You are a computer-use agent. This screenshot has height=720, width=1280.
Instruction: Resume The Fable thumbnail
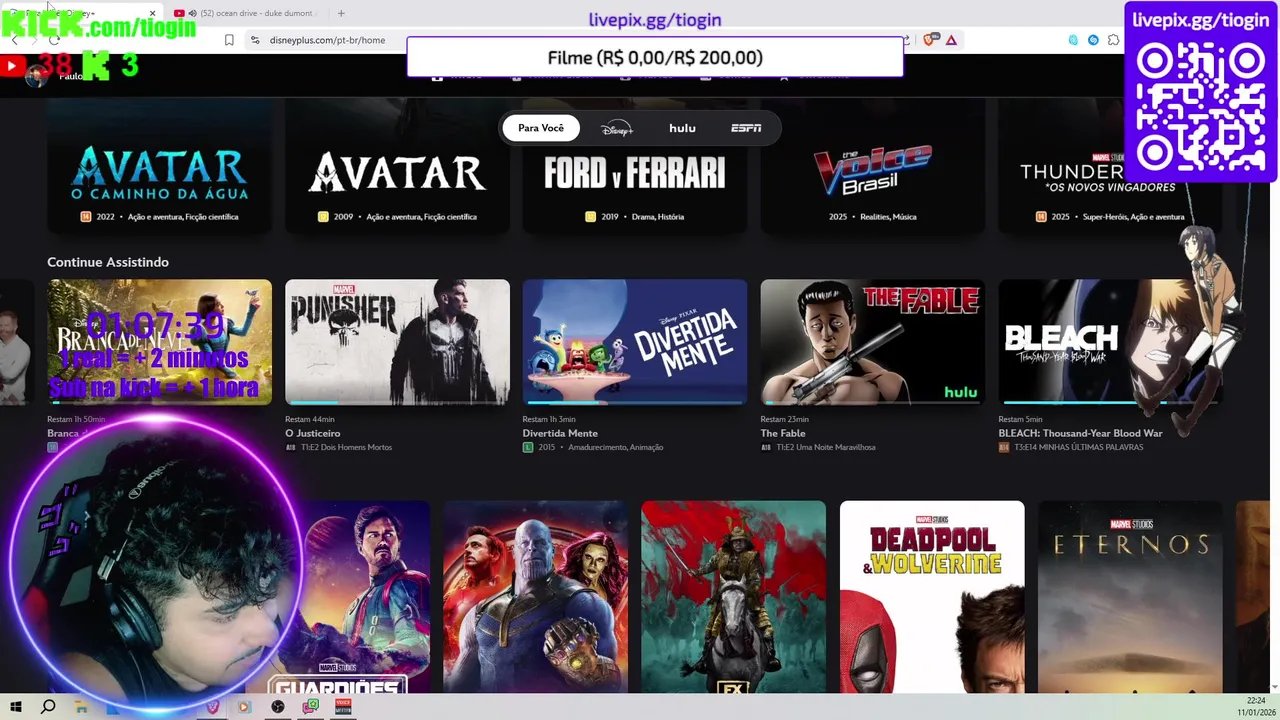point(872,342)
